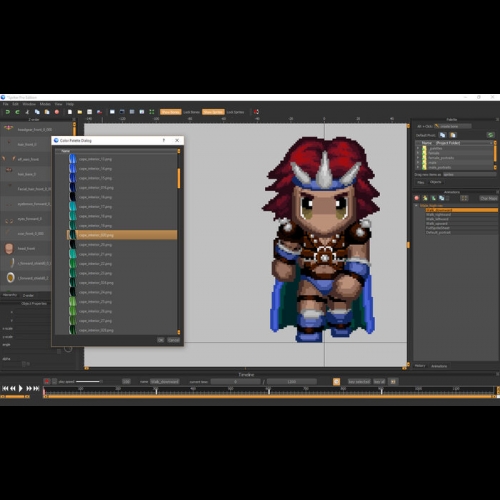The image size is (500, 500).
Task: Expand the female_portraits folder
Action: point(418,158)
